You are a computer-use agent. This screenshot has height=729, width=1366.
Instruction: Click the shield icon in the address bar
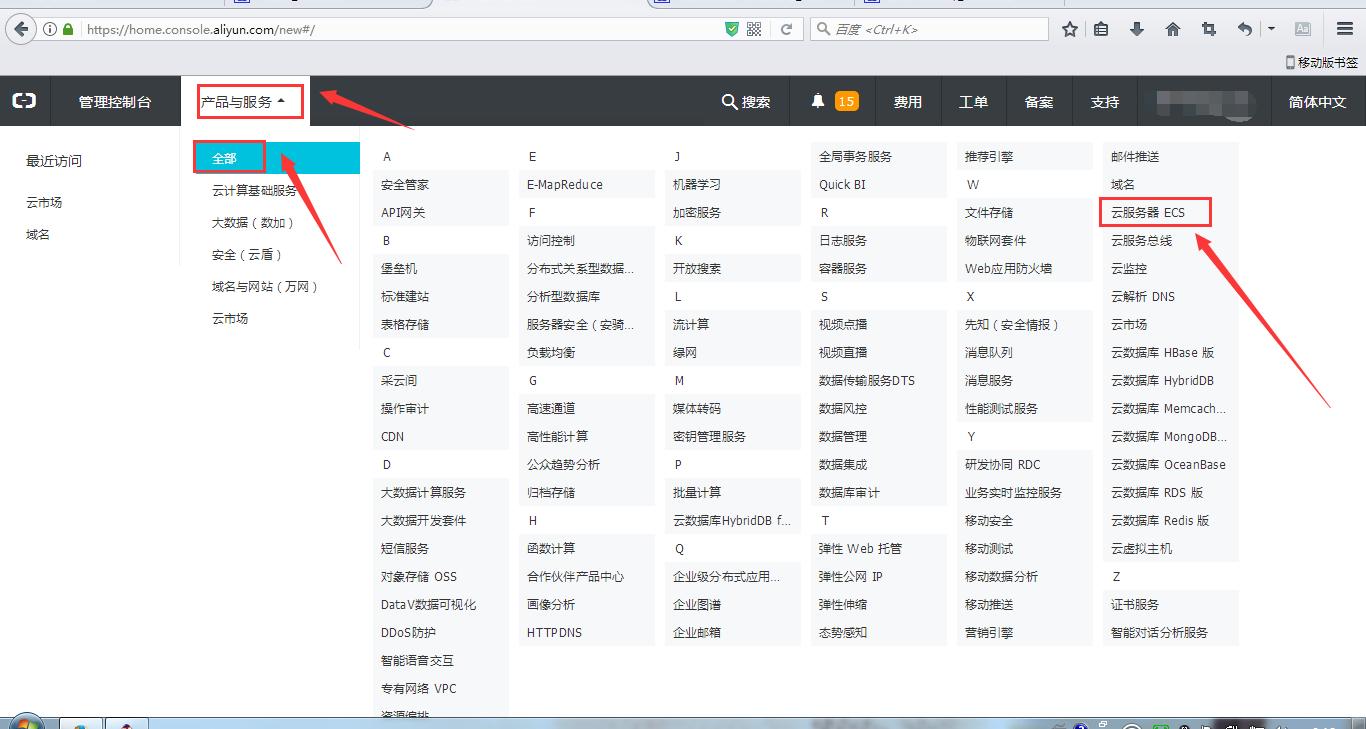pos(733,28)
